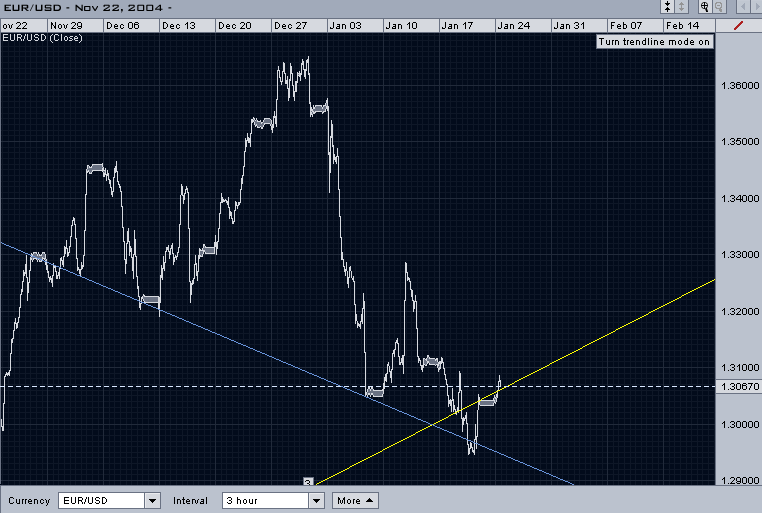Select the Dec 27 date column header
The image size is (762, 513).
coord(299,26)
